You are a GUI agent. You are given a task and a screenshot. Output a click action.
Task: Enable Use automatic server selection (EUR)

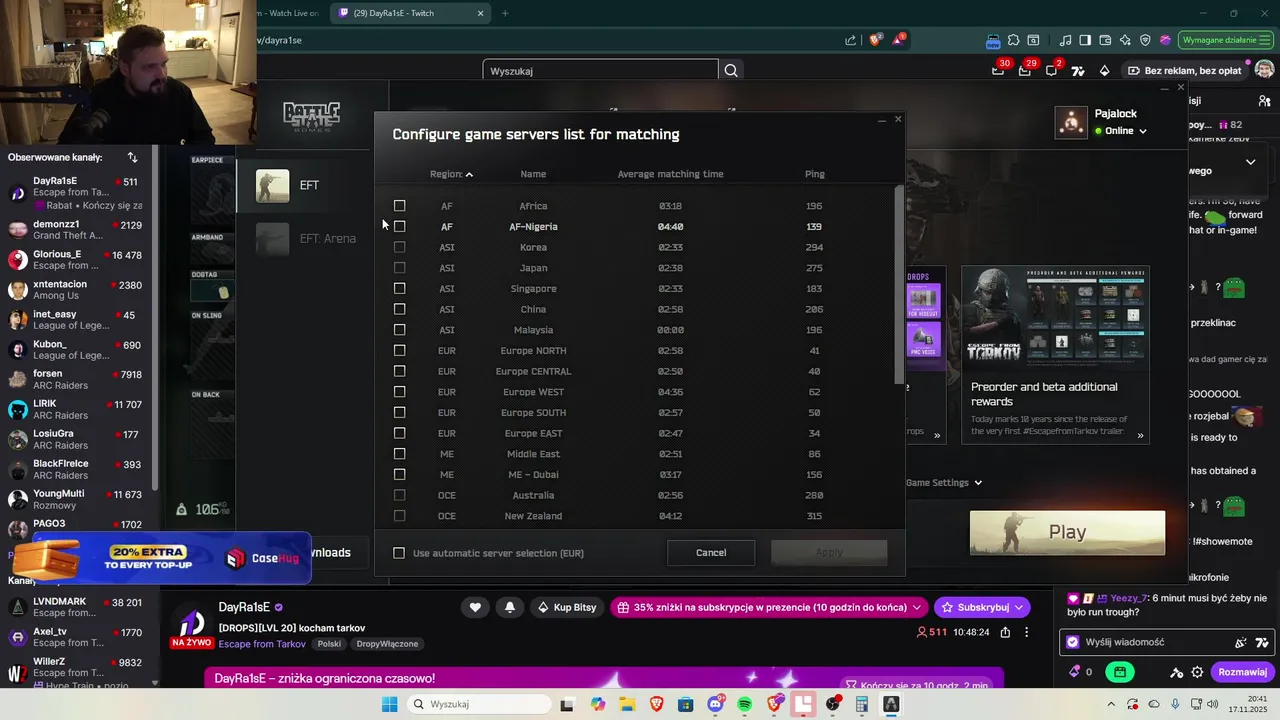click(x=399, y=553)
